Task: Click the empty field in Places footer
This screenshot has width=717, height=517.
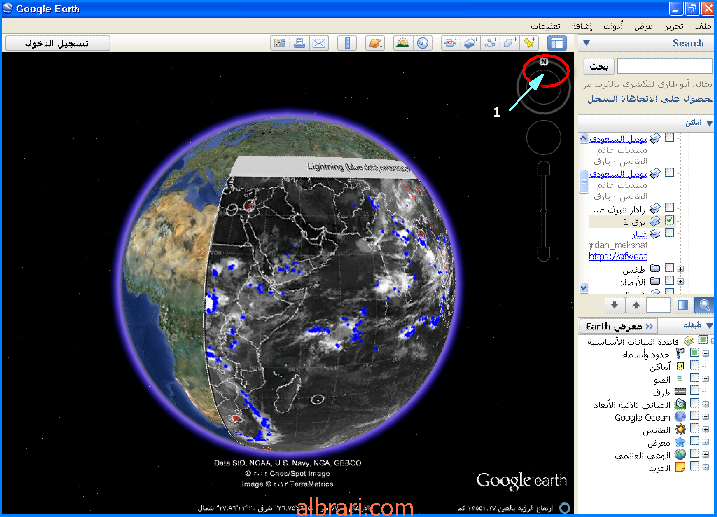Action: click(x=658, y=305)
